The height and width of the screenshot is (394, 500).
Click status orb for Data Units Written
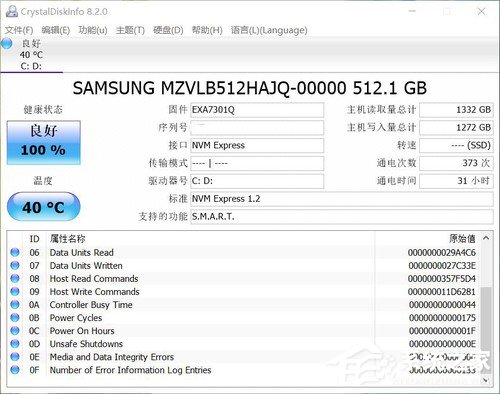point(15,265)
